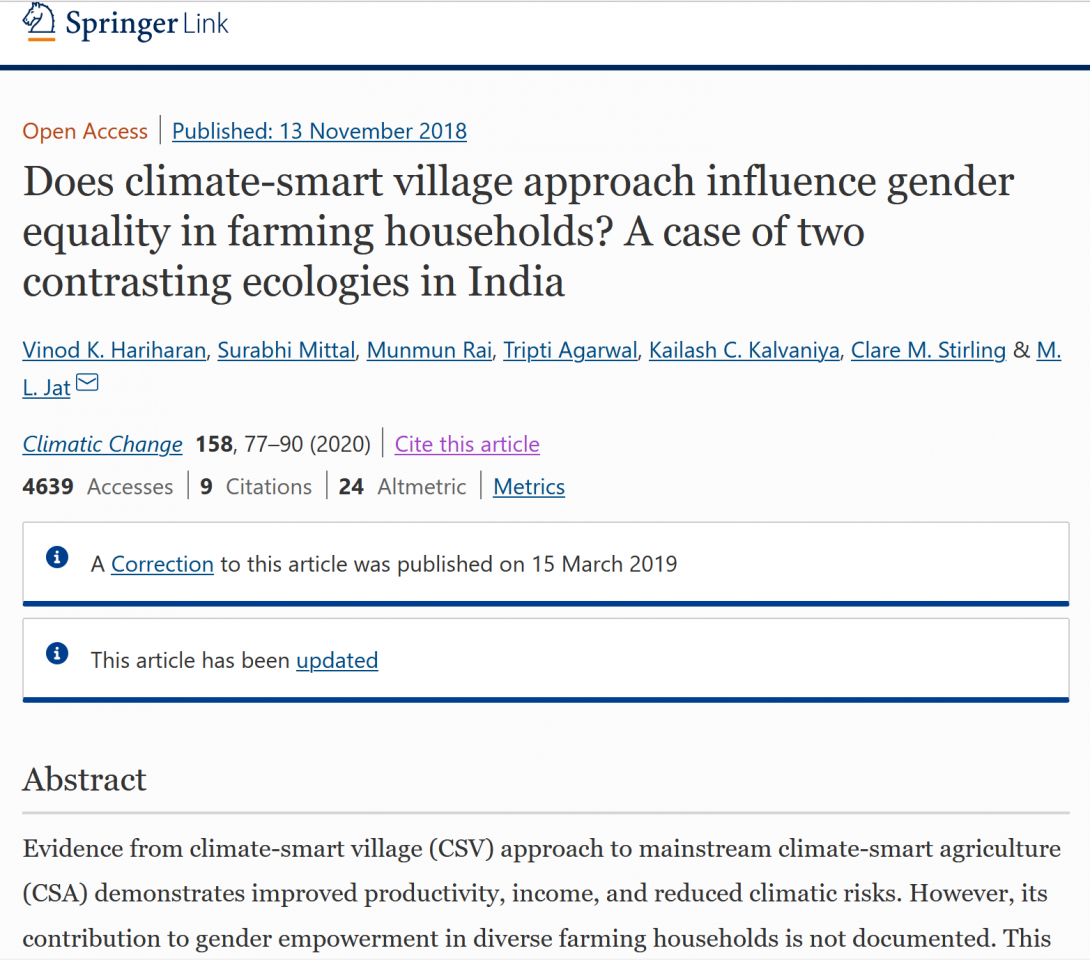Screen dimensions: 1090x960
Task: Click the Abstract section heading
Action: click(x=84, y=779)
